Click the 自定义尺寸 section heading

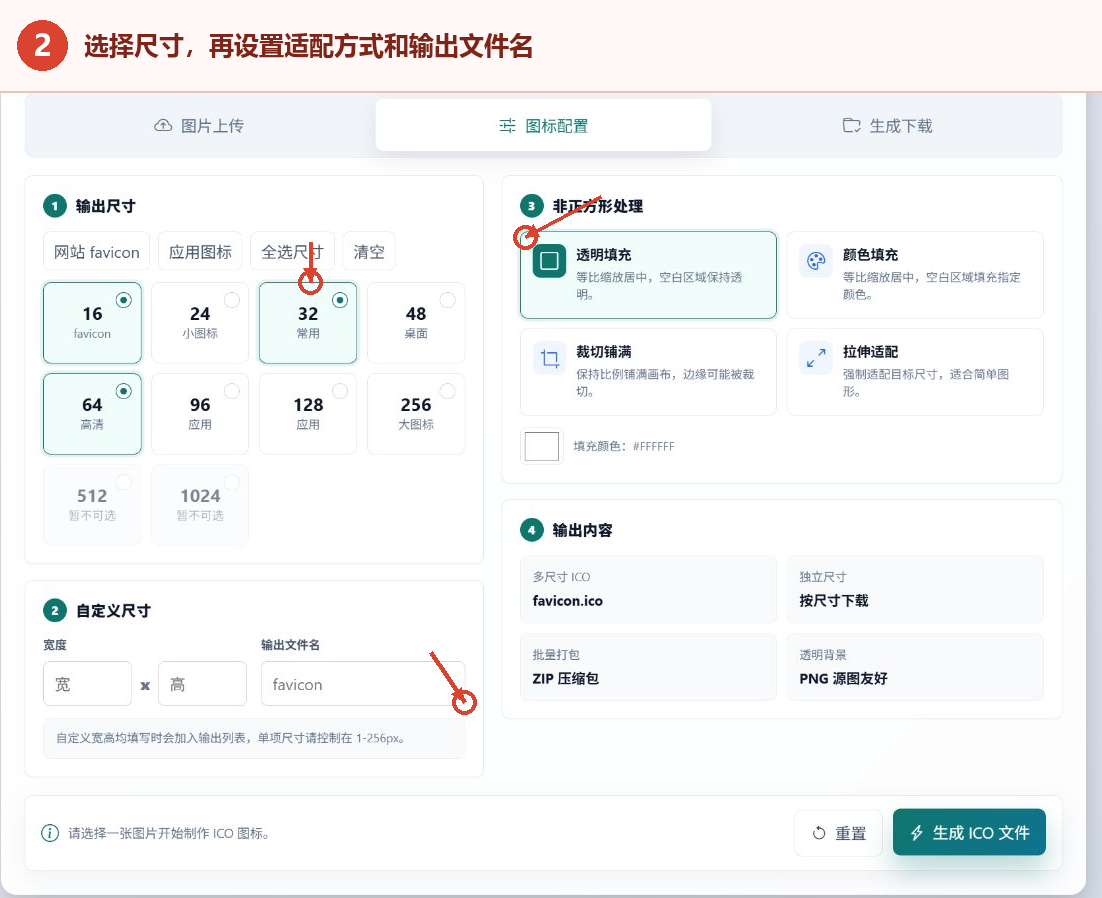pos(113,611)
